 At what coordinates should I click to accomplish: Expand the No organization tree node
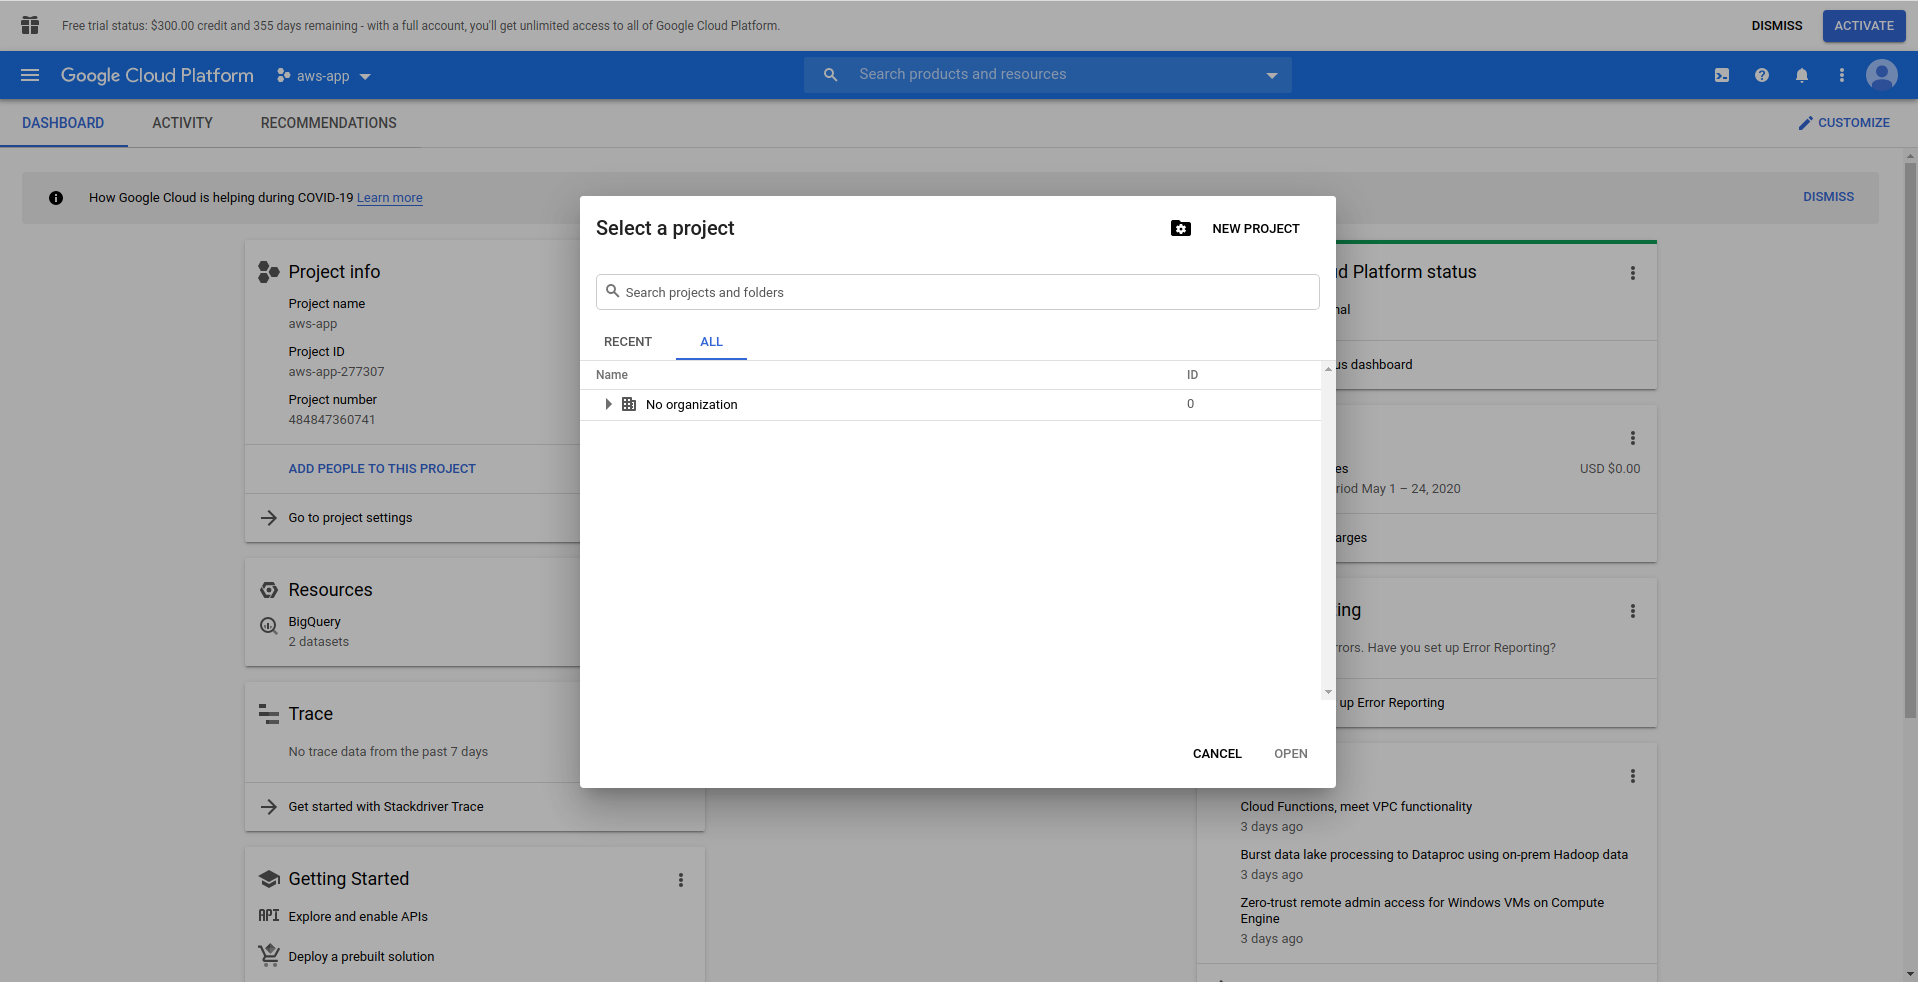coord(608,404)
